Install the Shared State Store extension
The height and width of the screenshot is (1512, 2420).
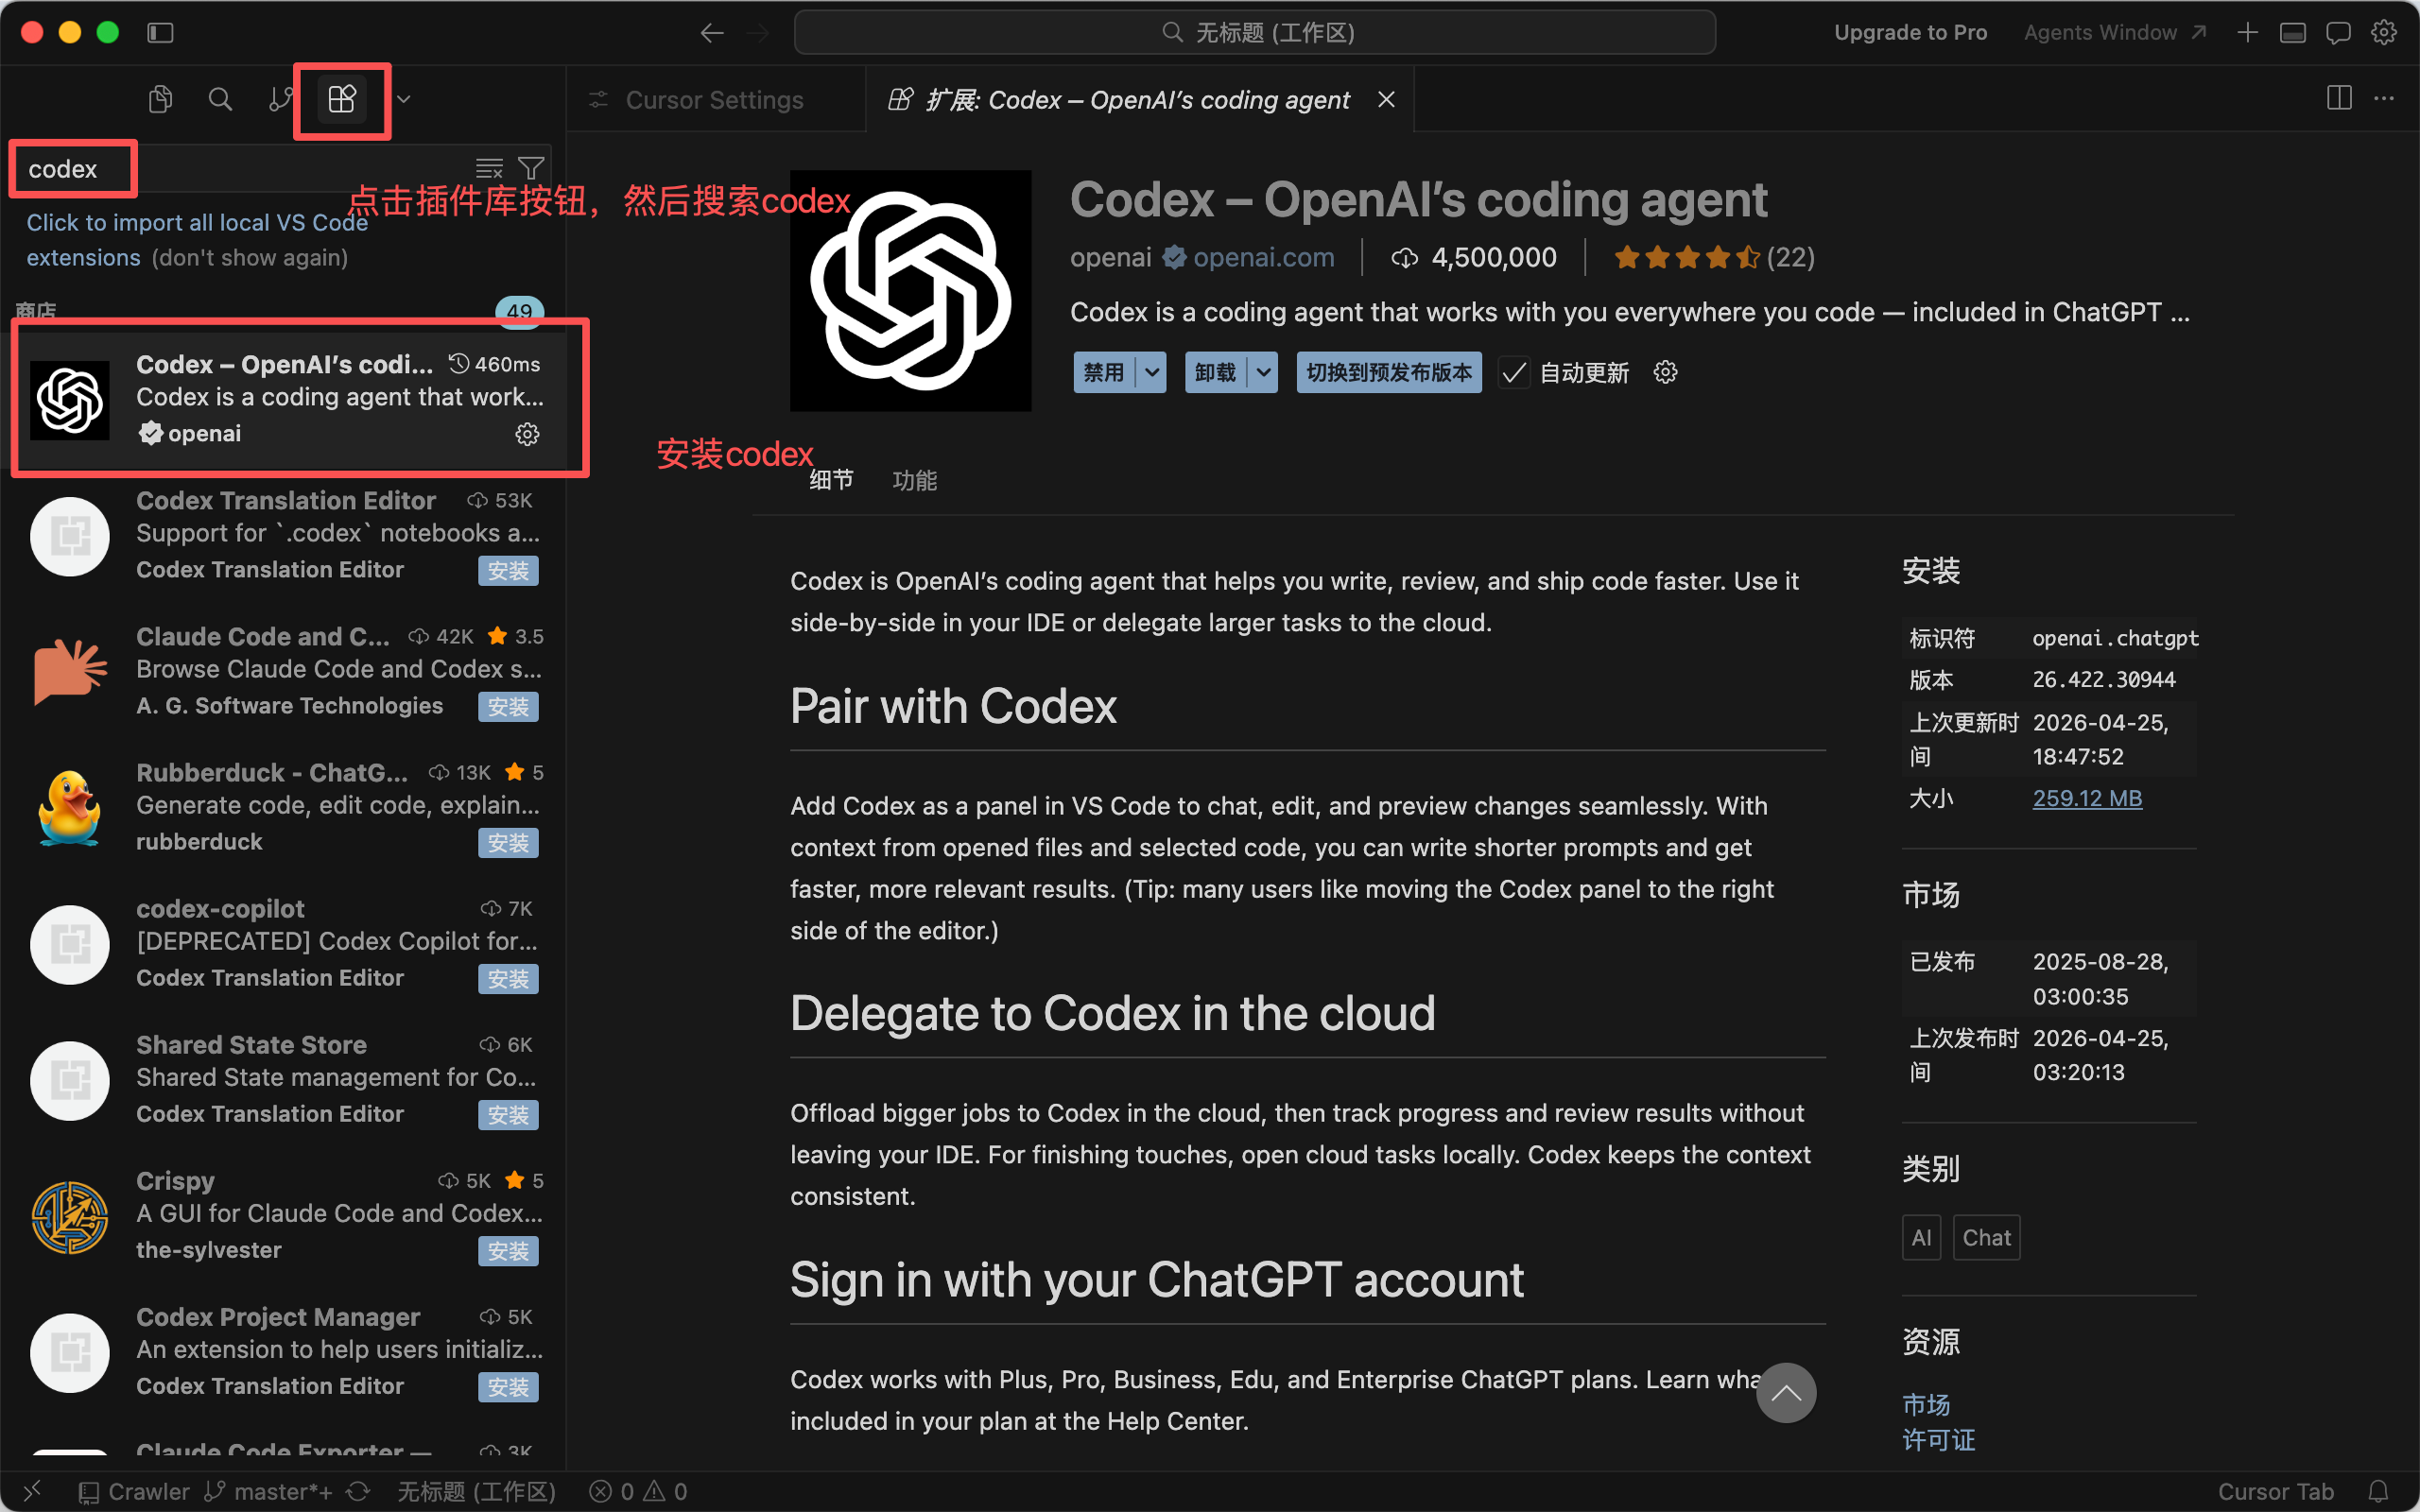(508, 1115)
